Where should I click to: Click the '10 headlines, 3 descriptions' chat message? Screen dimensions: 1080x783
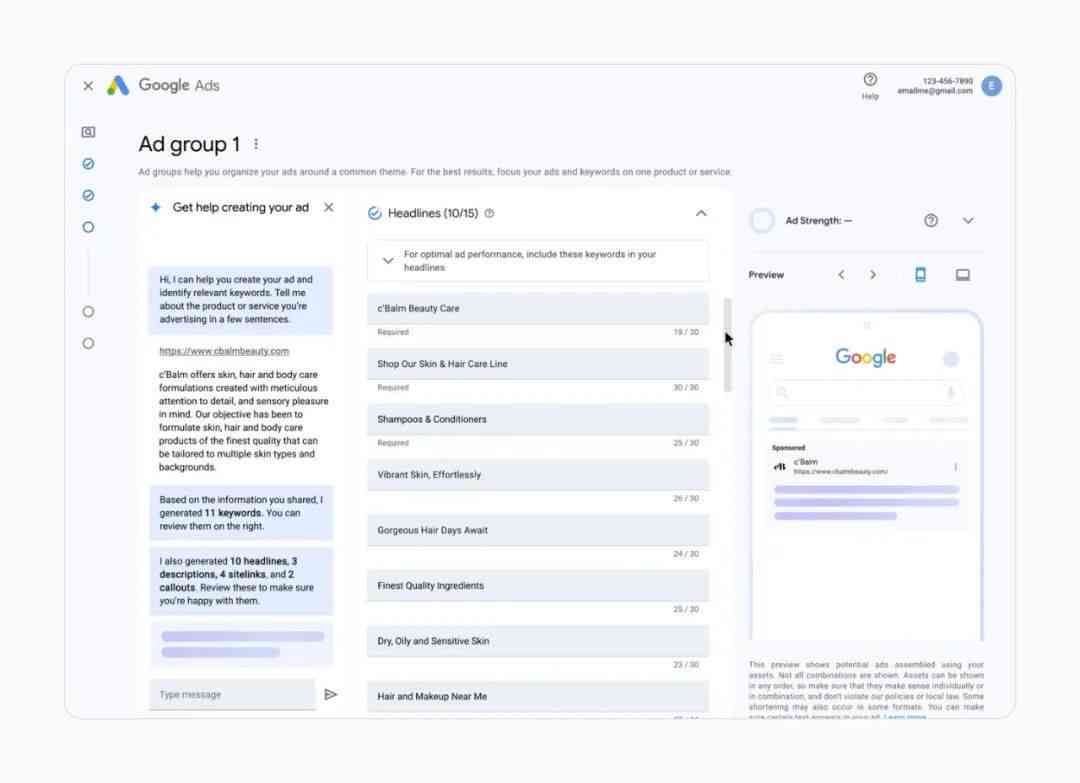[x=241, y=581]
